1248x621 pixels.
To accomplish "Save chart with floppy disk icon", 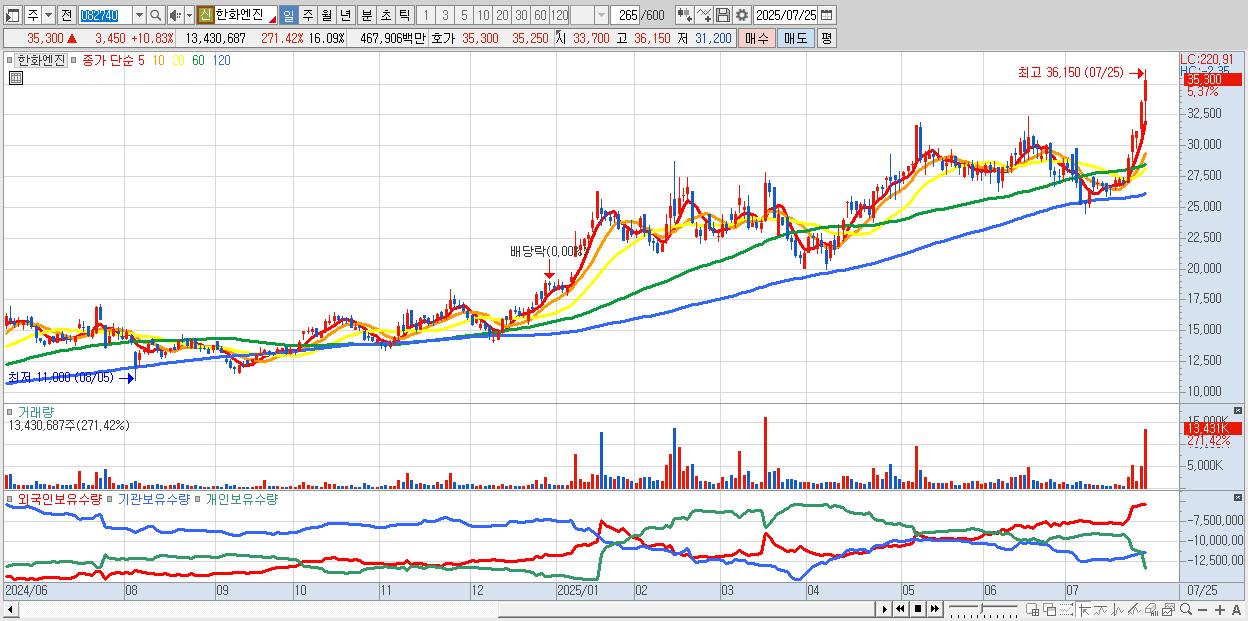I will click(x=723, y=16).
